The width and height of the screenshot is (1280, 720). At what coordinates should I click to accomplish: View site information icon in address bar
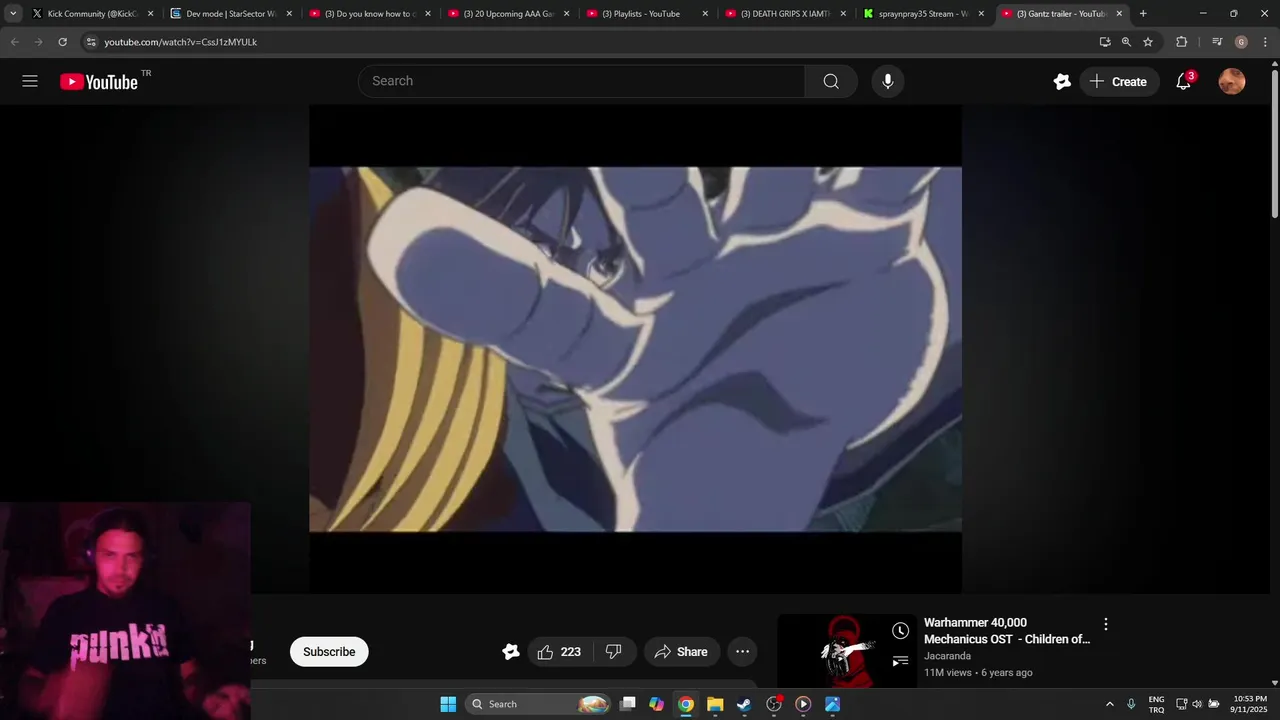tap(91, 42)
